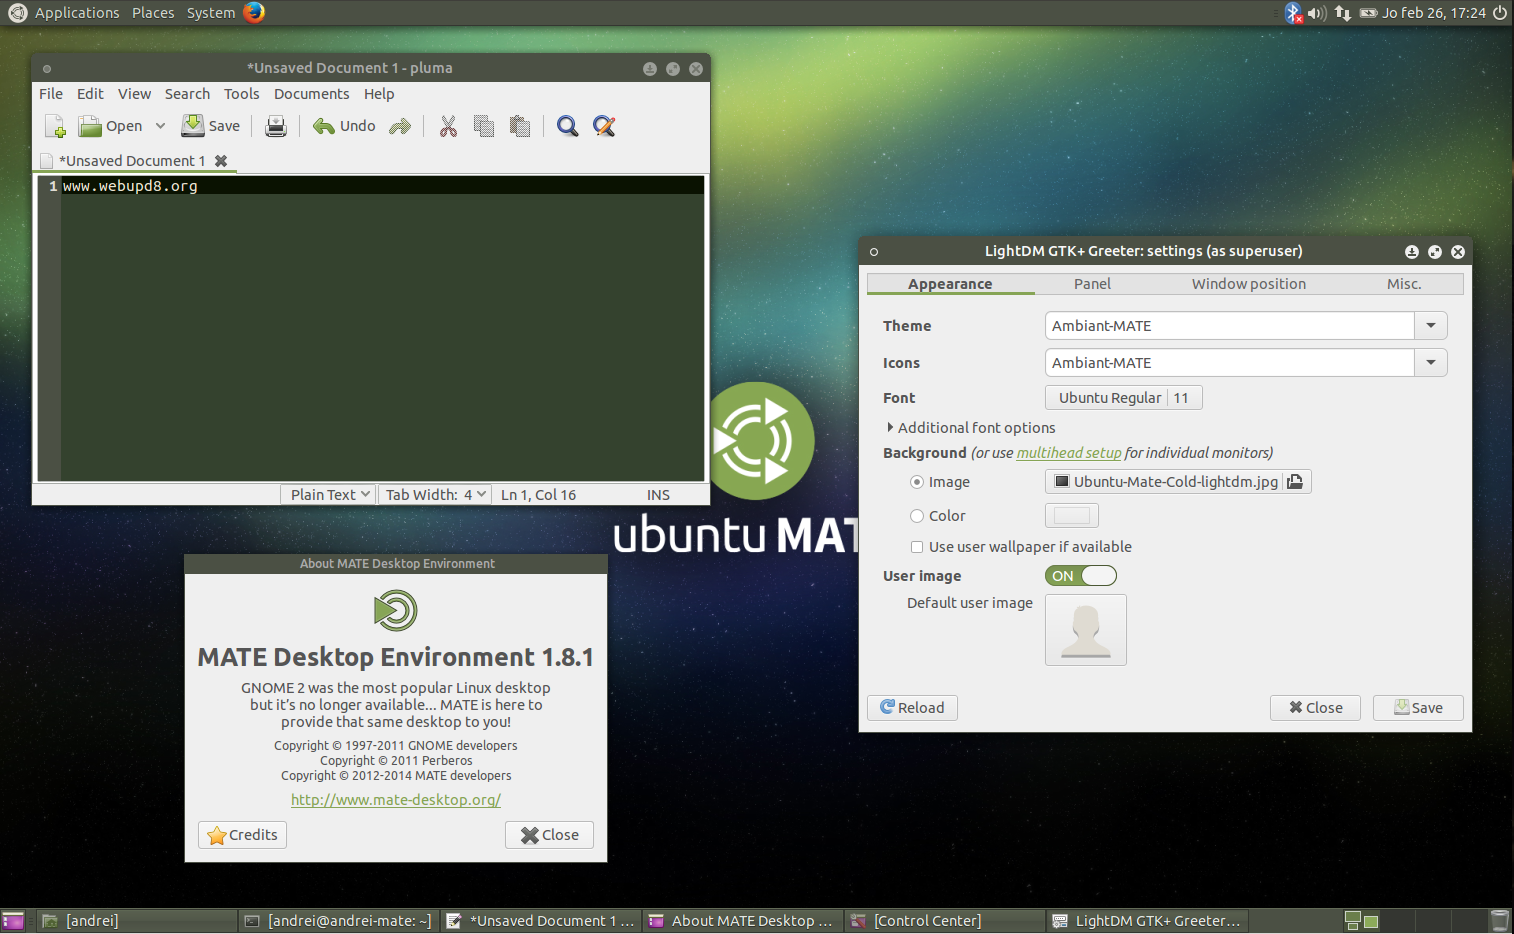This screenshot has width=1514, height=934.
Task: Select the Cut icon in pluma toolbar
Action: [x=447, y=126]
